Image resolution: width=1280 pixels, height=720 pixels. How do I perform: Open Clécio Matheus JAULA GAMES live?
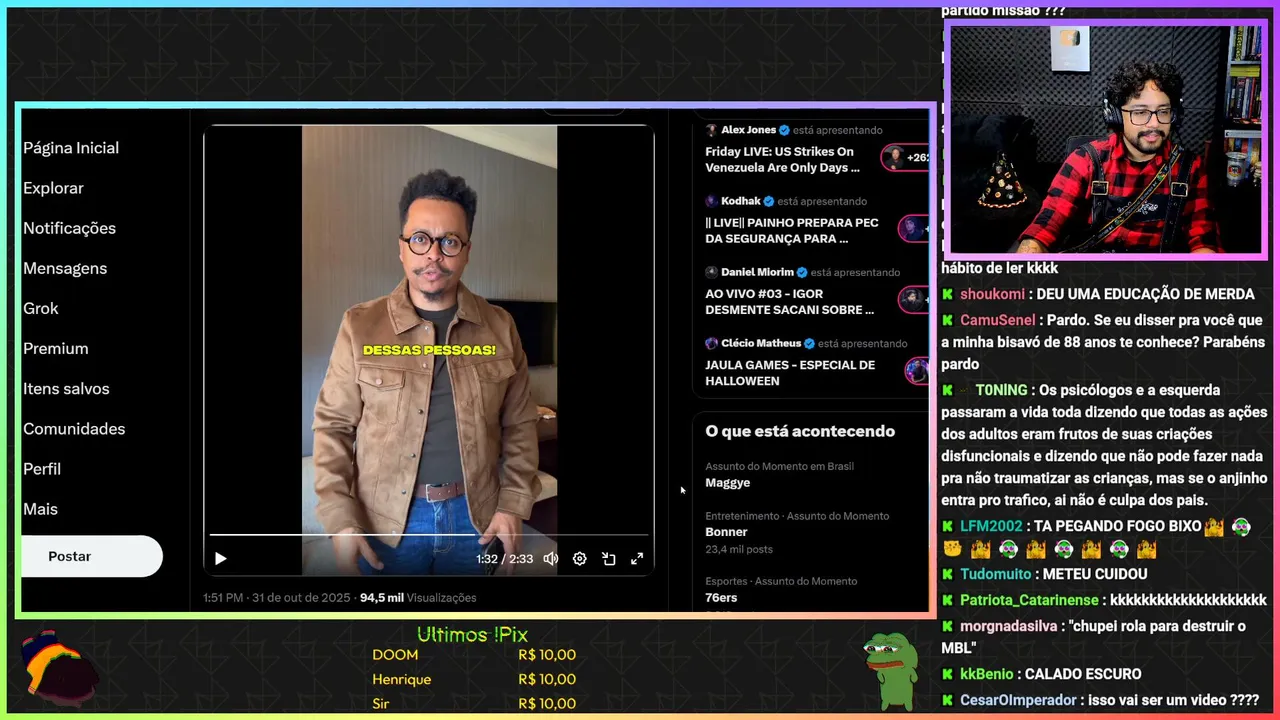coord(790,373)
